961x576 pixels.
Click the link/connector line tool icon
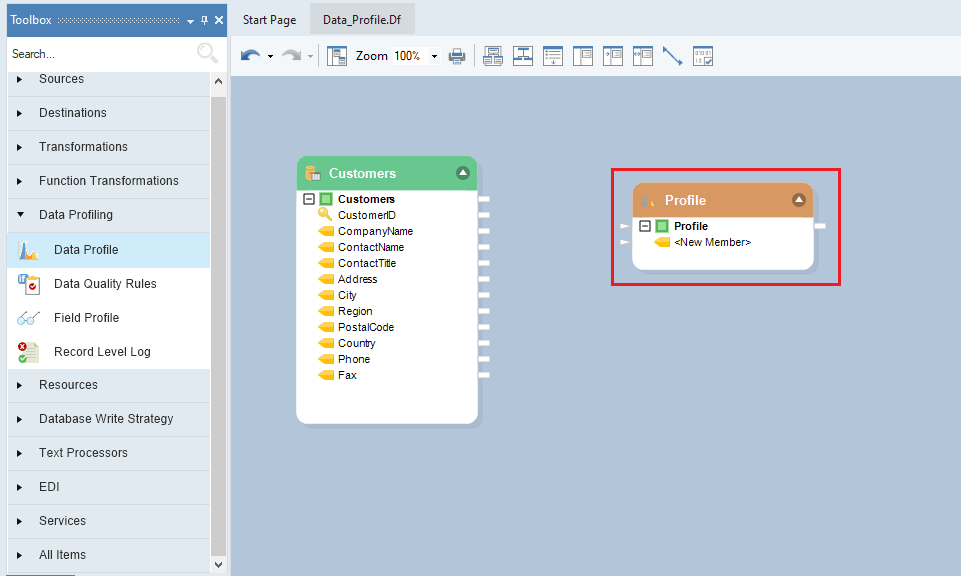[x=672, y=56]
